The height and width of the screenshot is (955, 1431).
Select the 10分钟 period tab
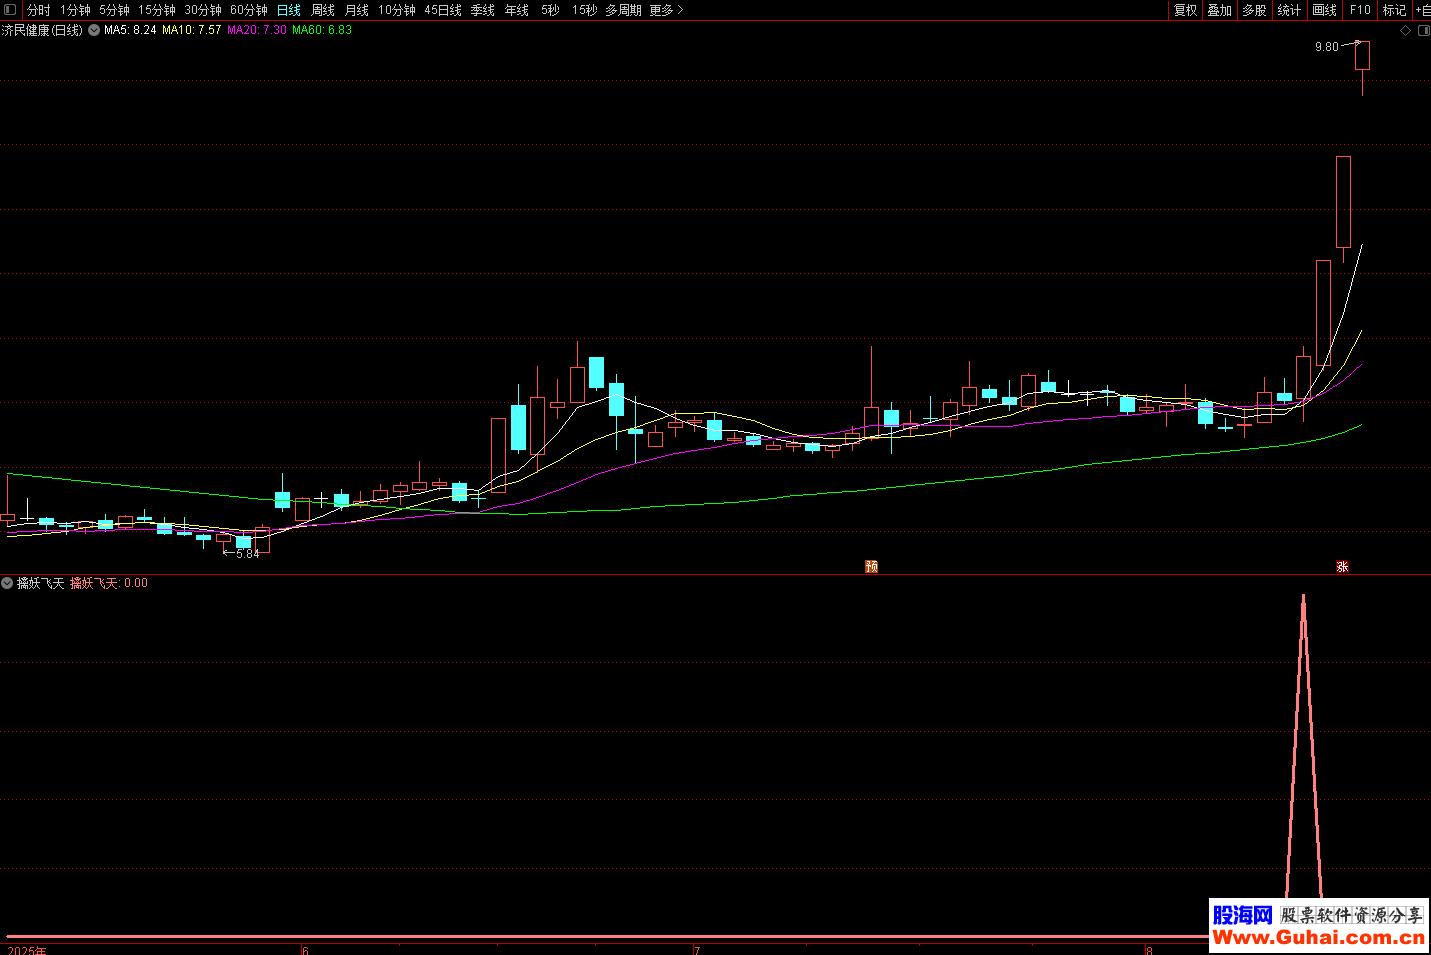(397, 10)
